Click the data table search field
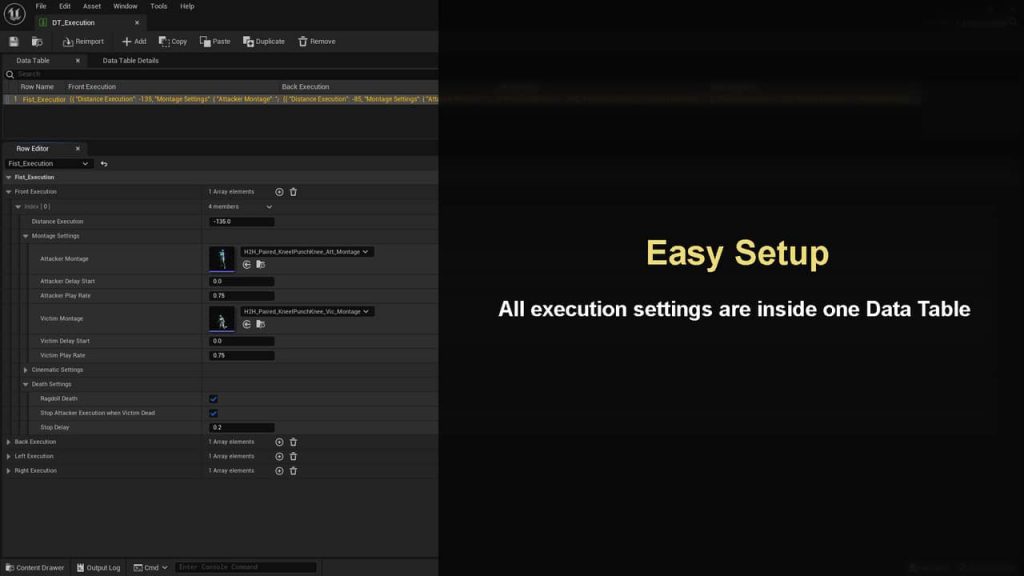Image resolution: width=1024 pixels, height=576 pixels. (x=222, y=74)
